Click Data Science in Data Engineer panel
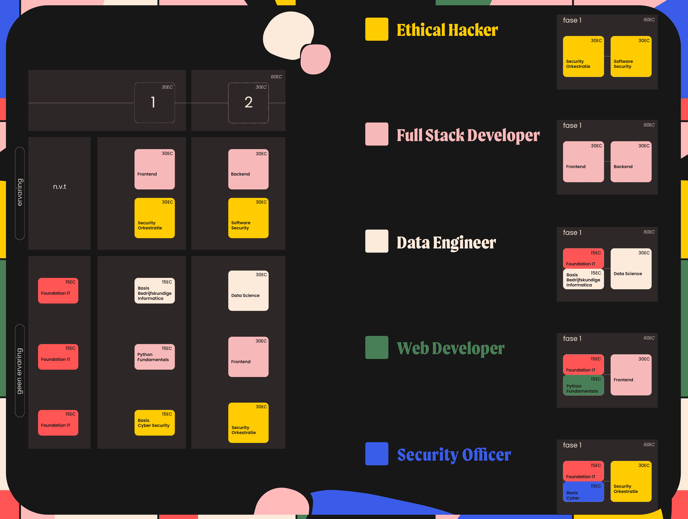 point(631,269)
